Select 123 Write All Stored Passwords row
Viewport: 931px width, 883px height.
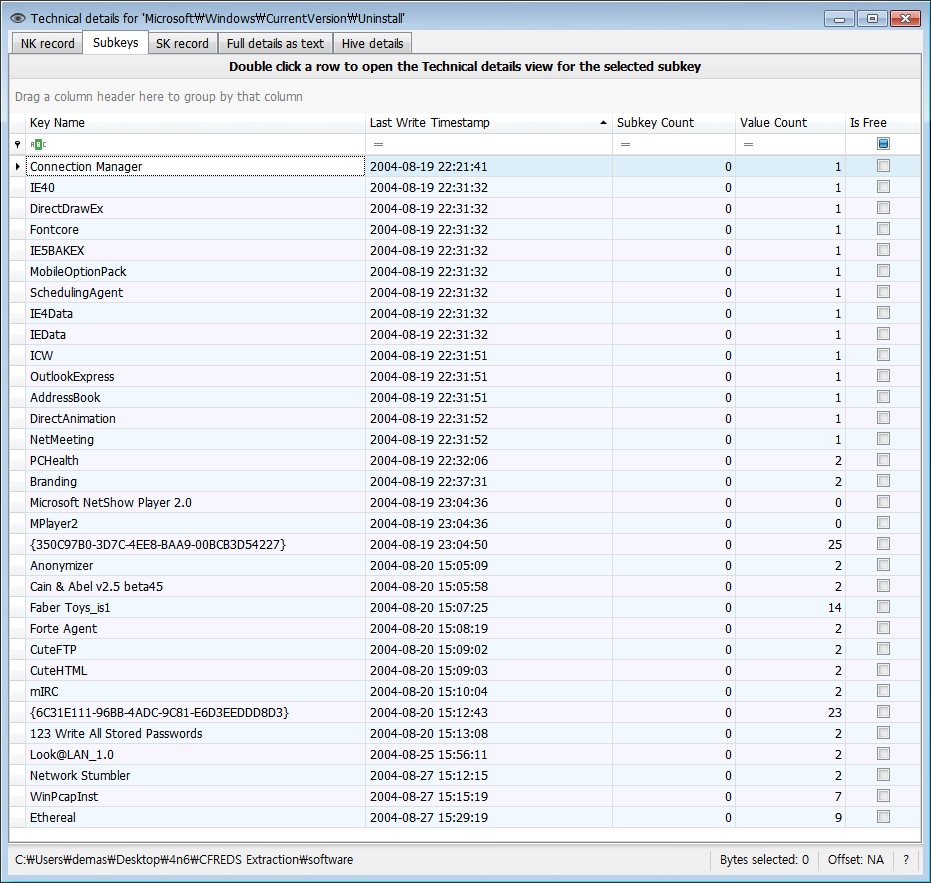pyautogui.click(x=465, y=733)
